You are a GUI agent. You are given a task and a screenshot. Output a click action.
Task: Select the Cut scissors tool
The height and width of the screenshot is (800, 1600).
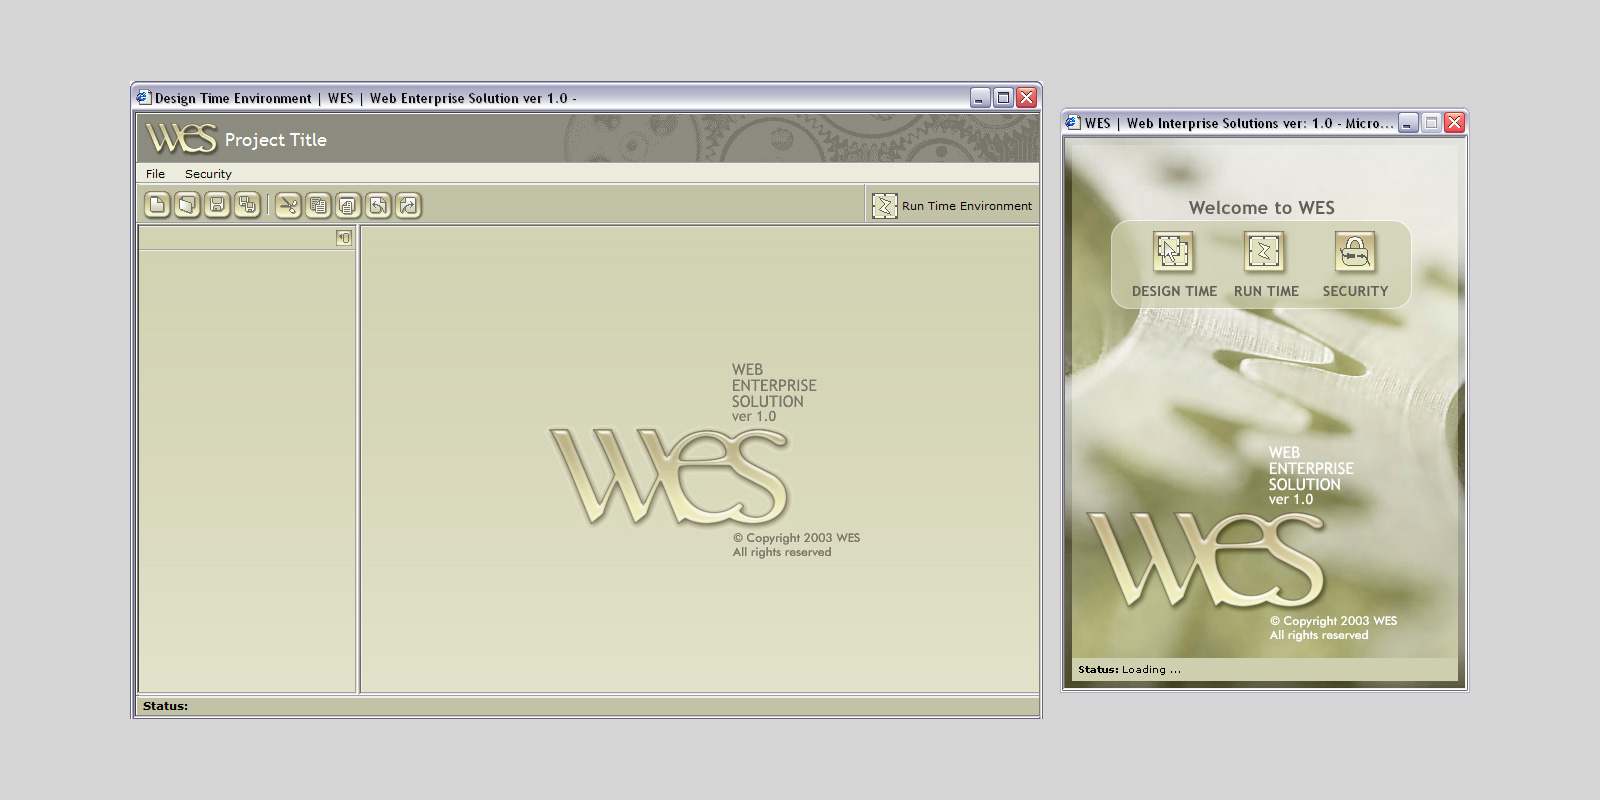[x=288, y=206]
